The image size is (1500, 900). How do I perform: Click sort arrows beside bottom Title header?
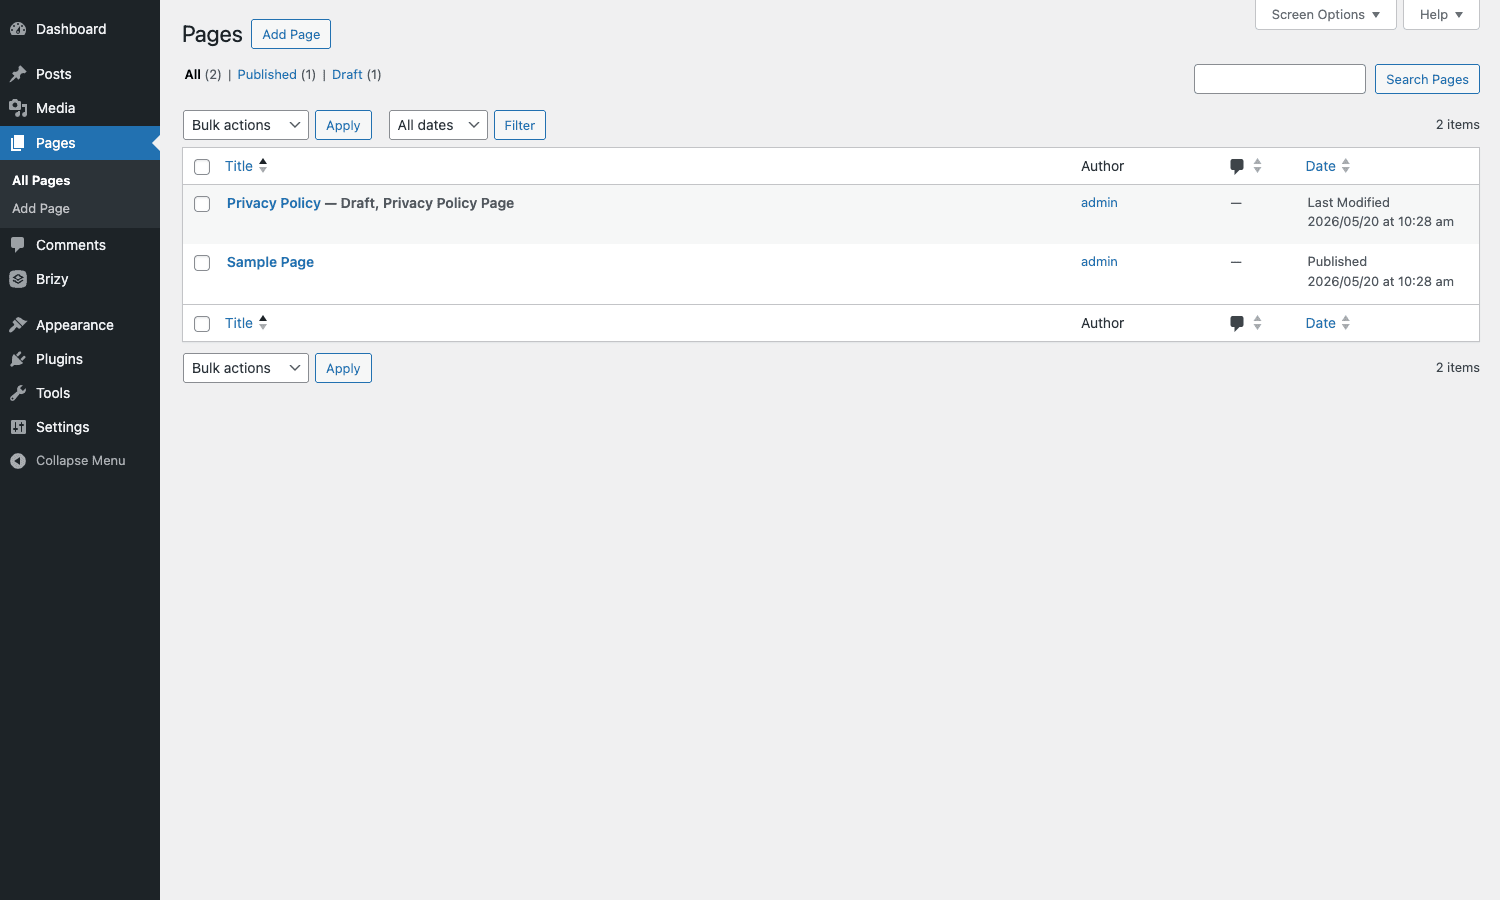tap(263, 323)
